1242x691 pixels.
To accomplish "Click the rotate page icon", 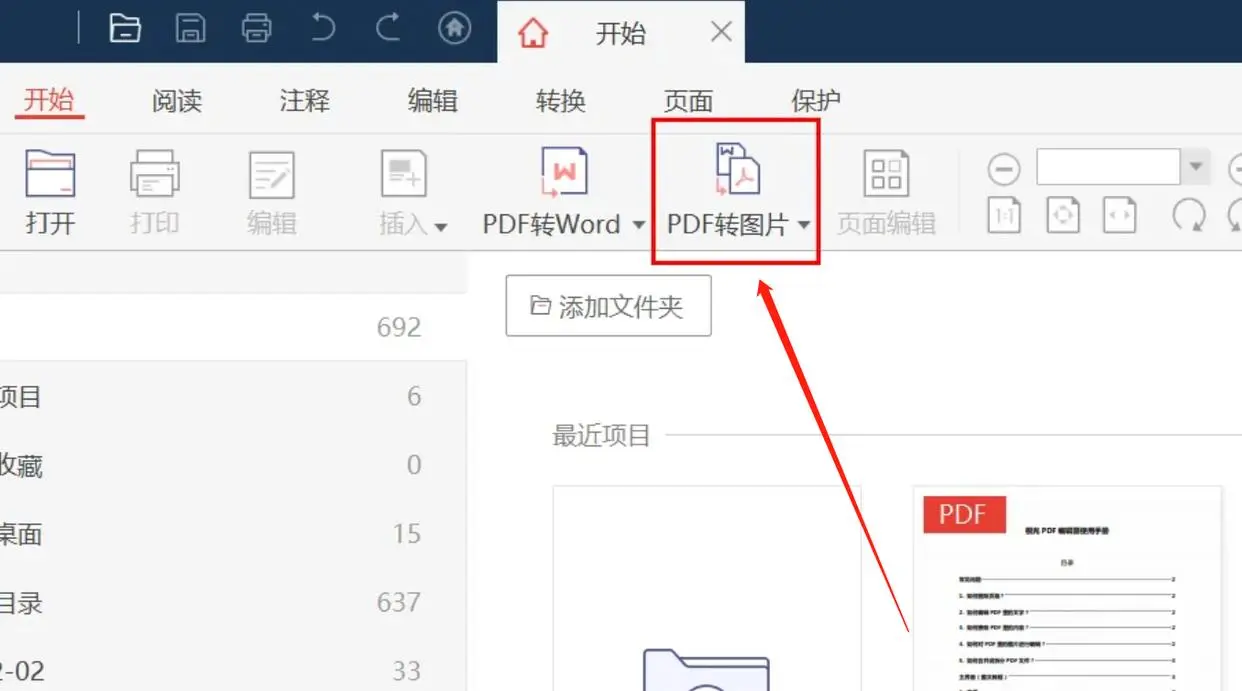I will tap(1189, 215).
